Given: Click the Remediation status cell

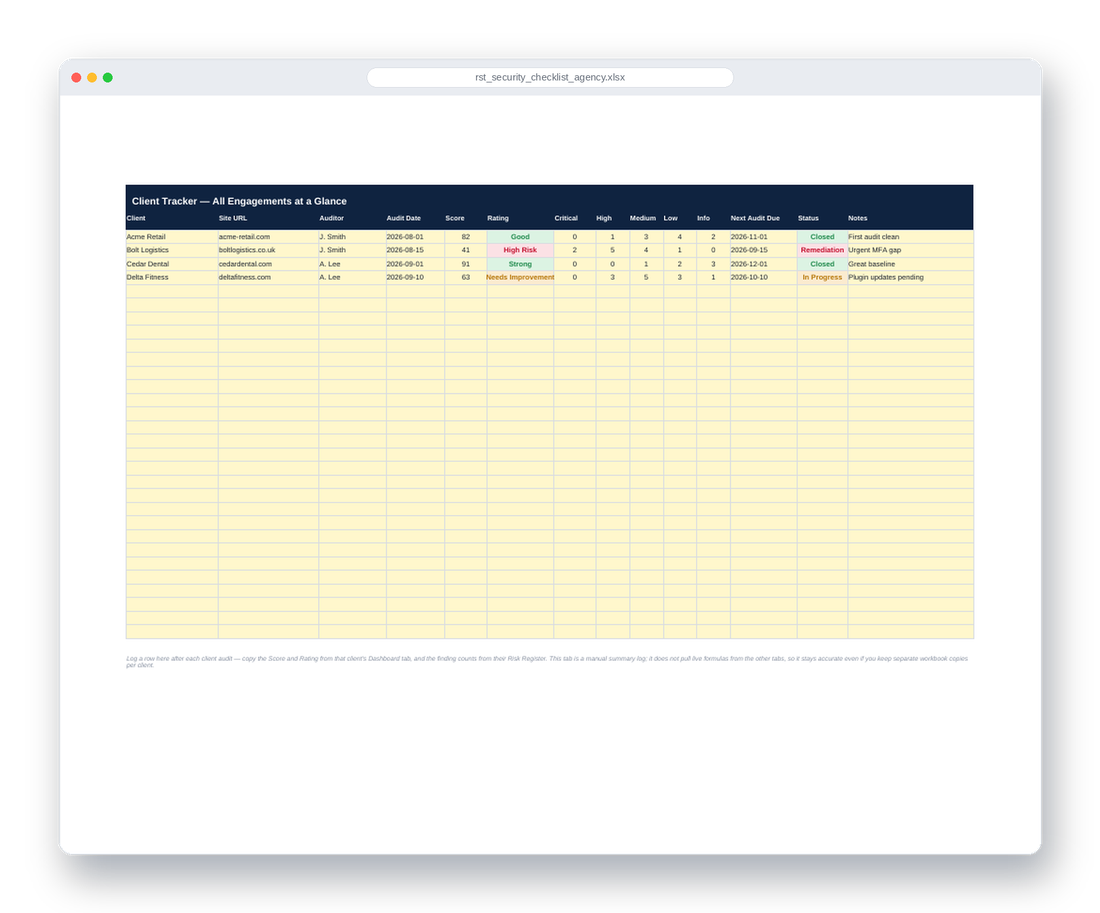Looking at the screenshot, I should pyautogui.click(x=822, y=251).
